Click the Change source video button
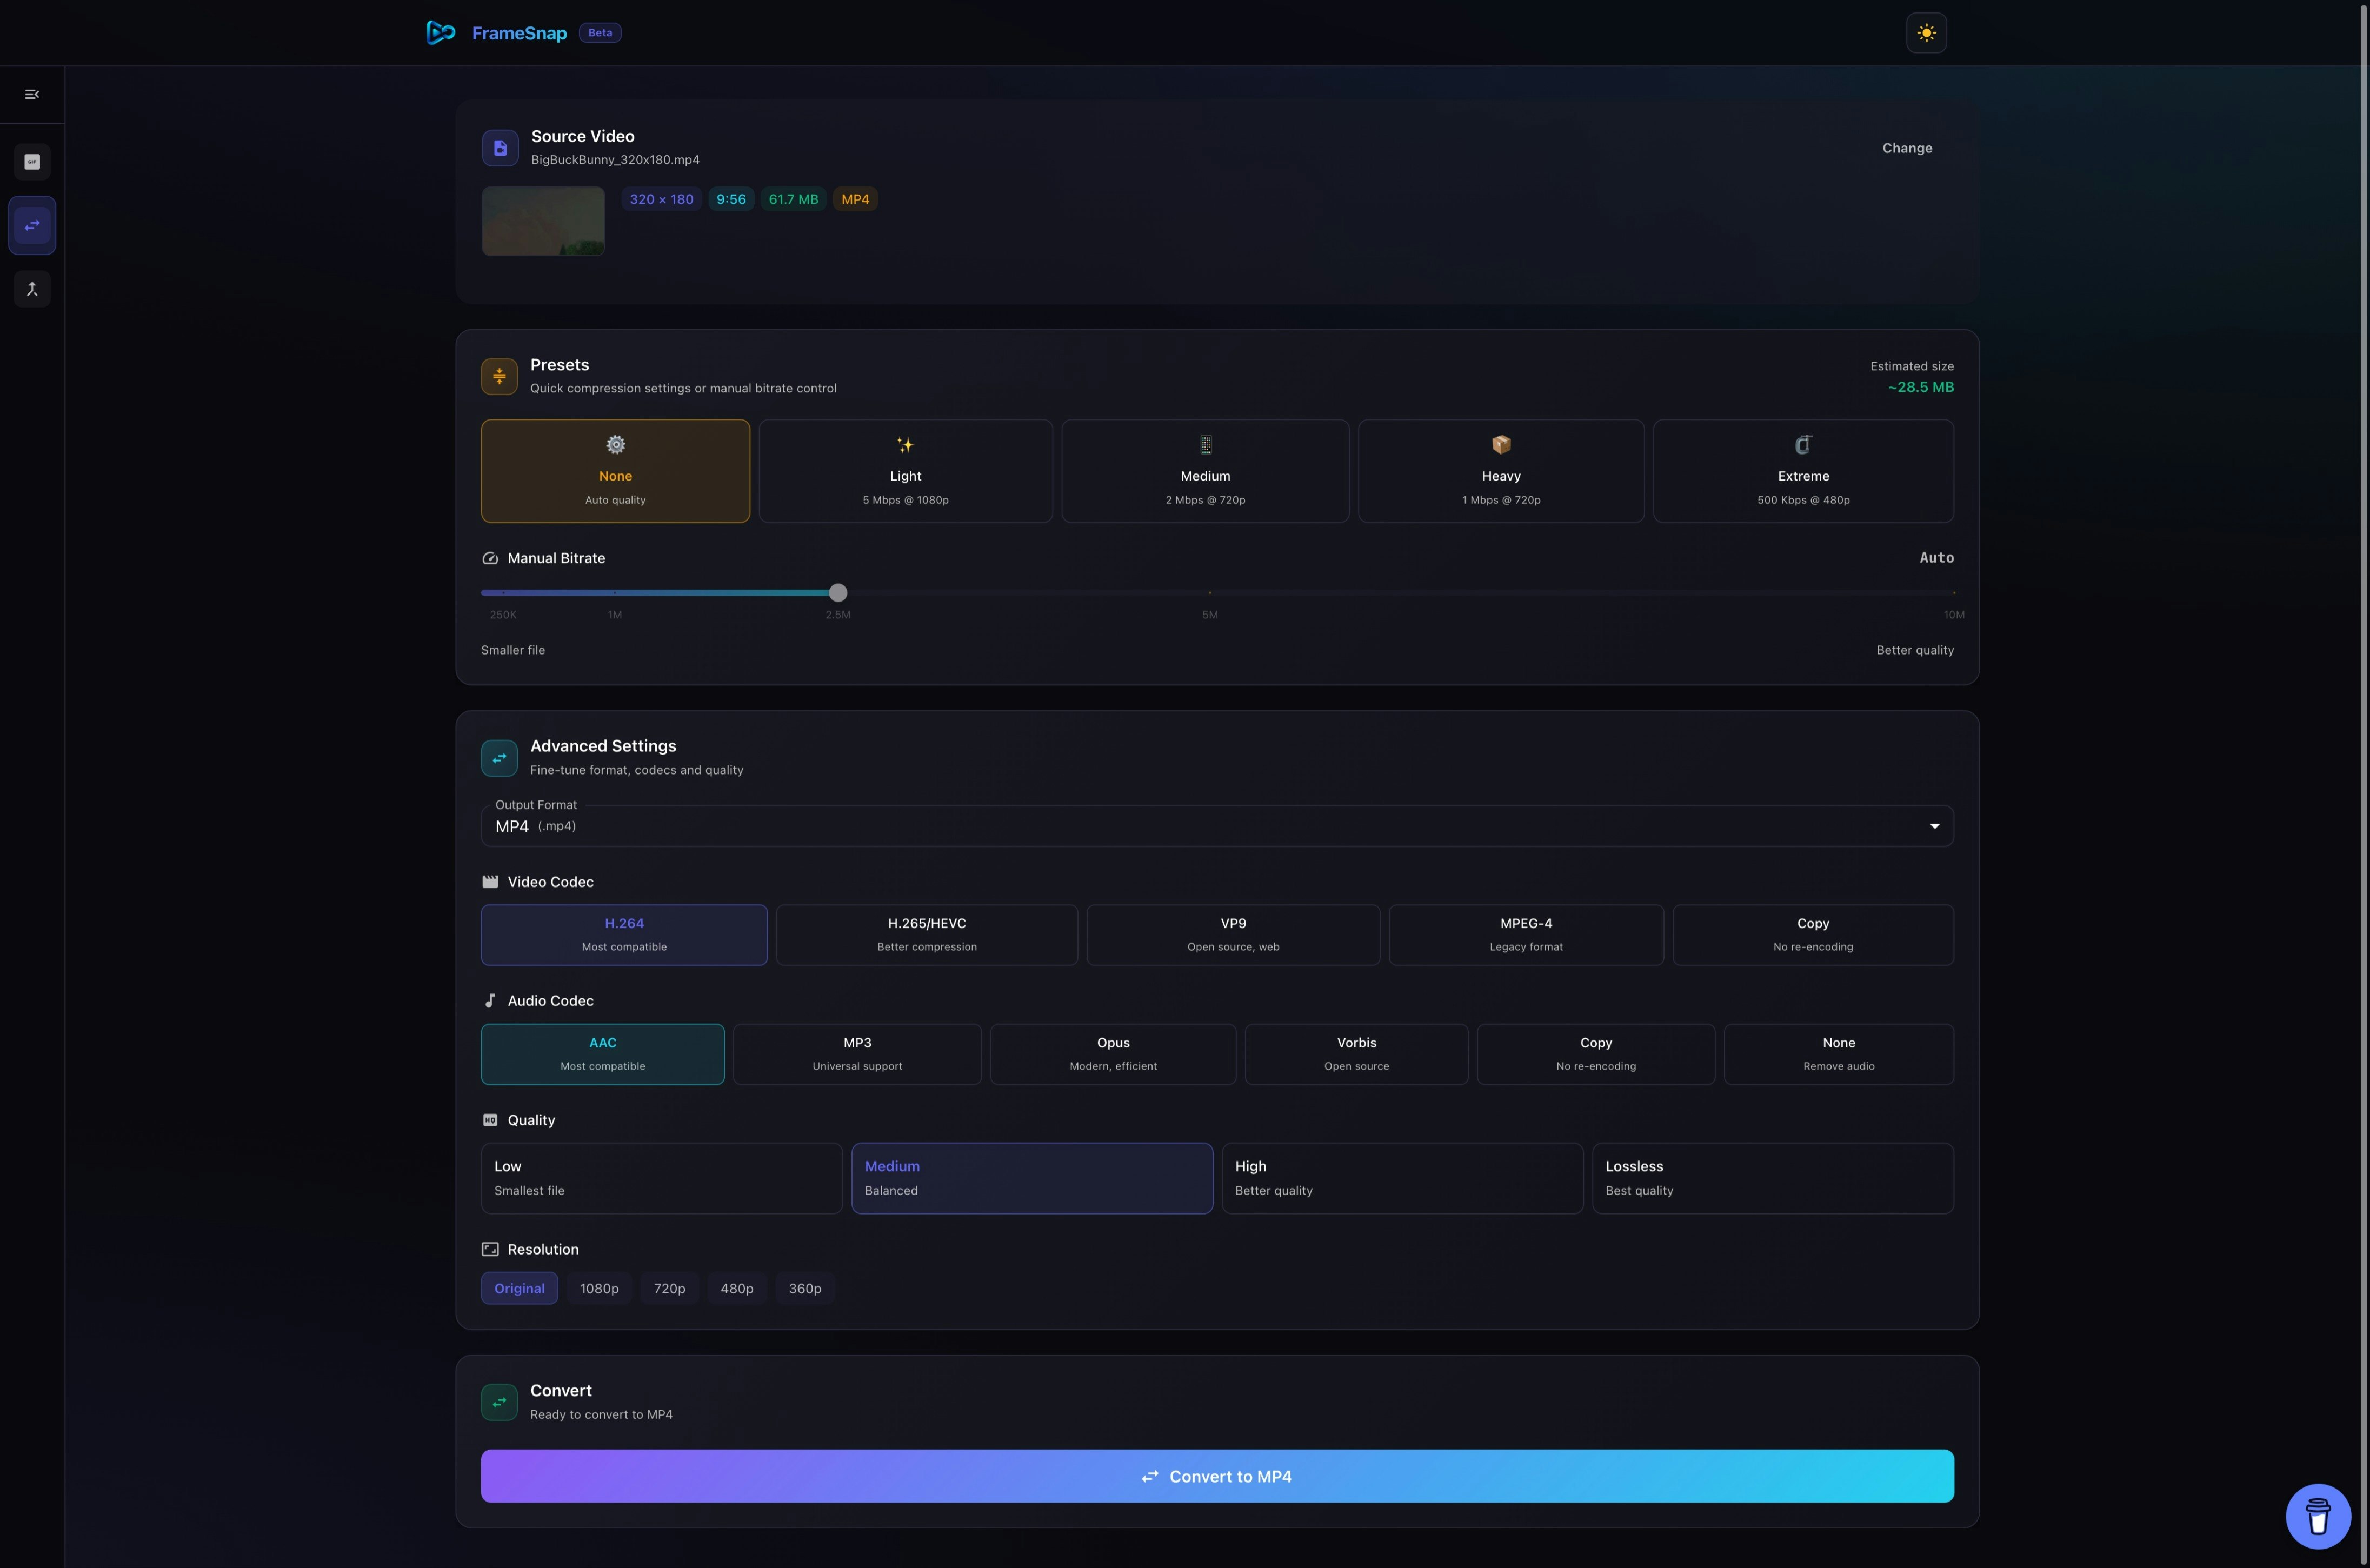 pos(1906,148)
